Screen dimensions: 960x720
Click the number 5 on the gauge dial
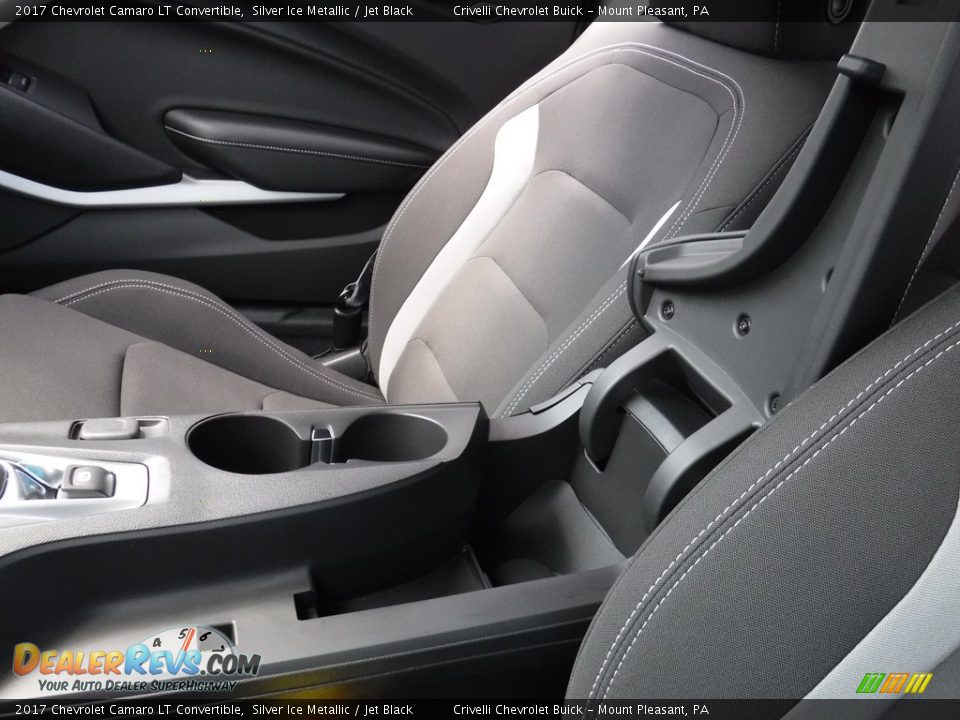(x=183, y=633)
